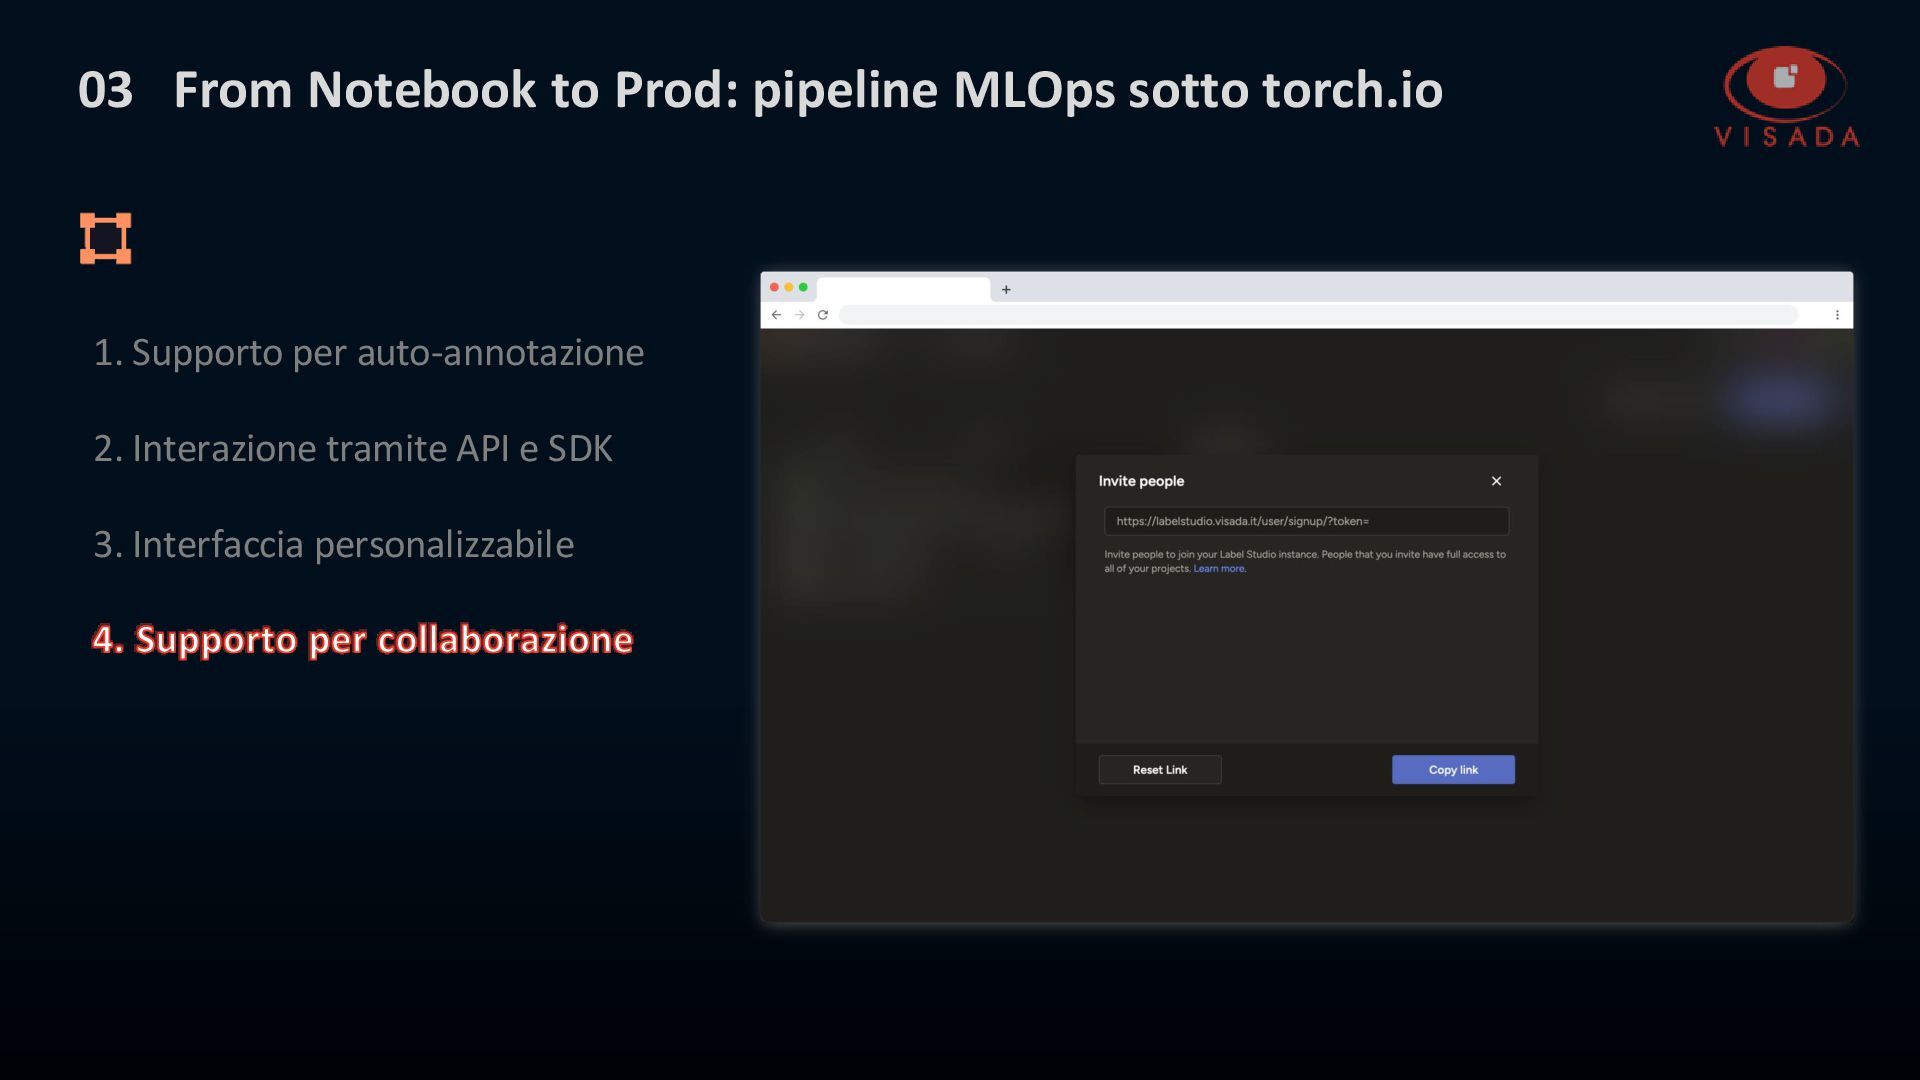
Task: Select the open browser tab
Action: tap(903, 289)
